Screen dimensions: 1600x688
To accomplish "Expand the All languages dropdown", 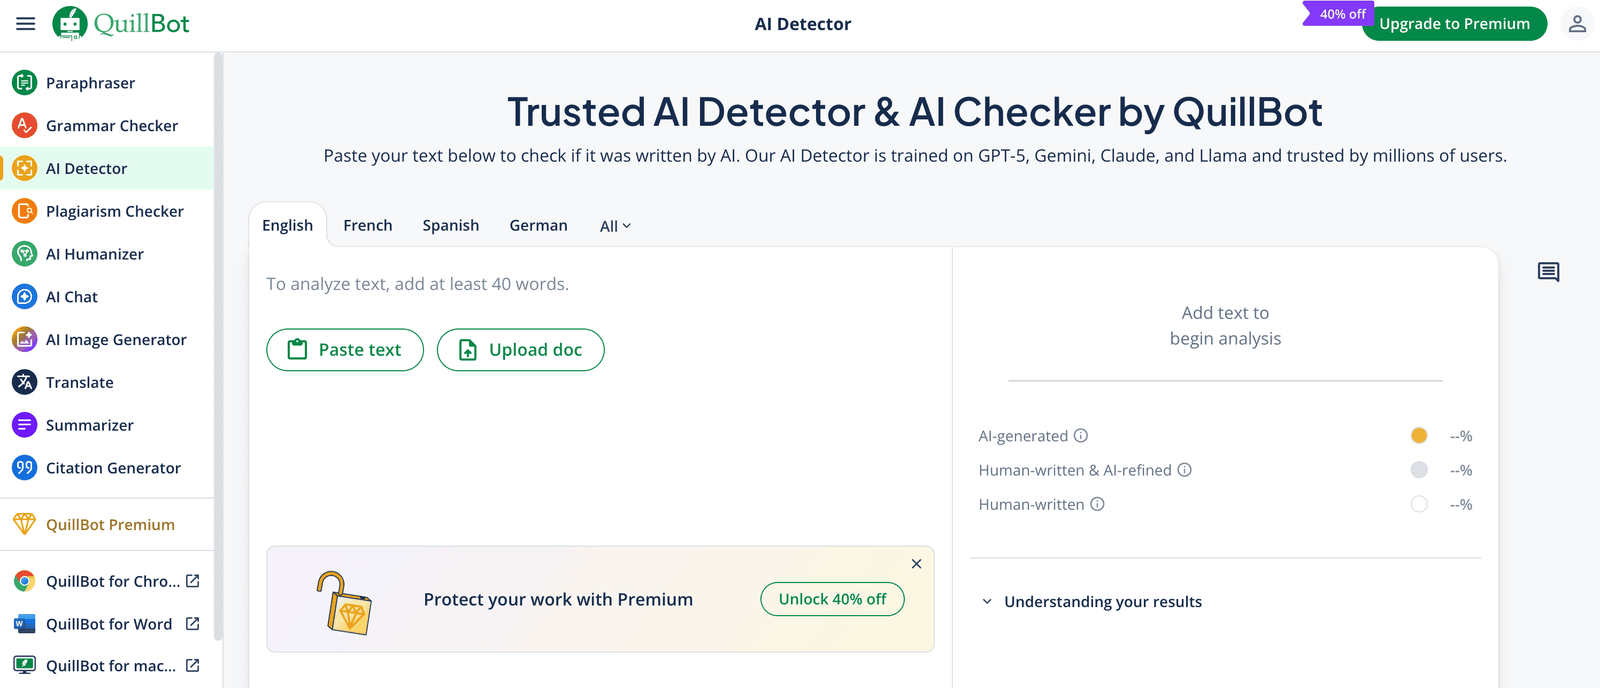I will [x=615, y=226].
